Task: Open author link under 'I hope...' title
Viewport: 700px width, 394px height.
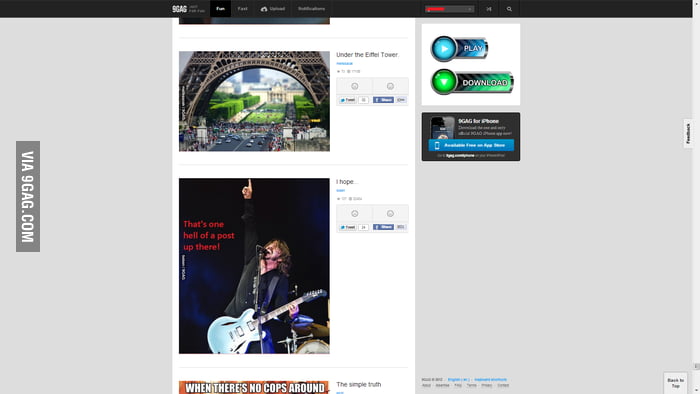Action: coord(340,191)
